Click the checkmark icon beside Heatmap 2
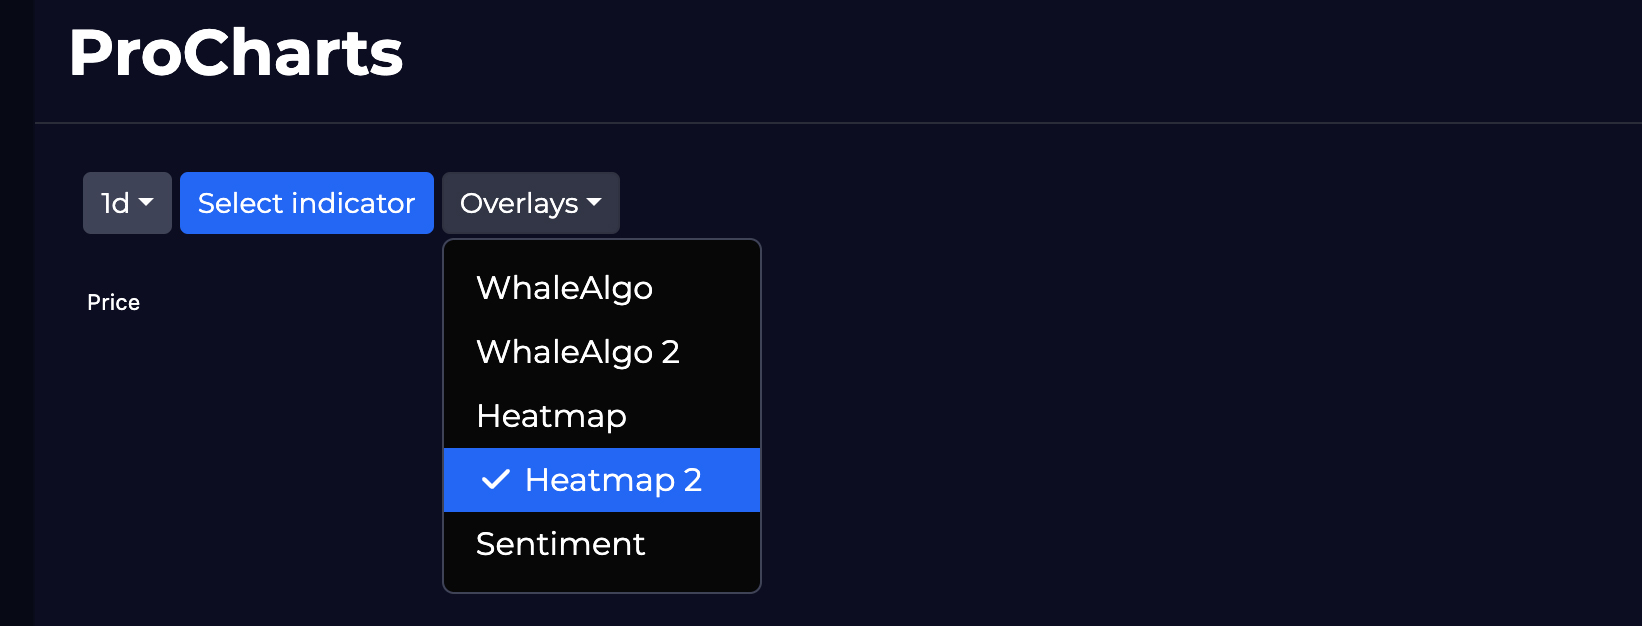Image resolution: width=1642 pixels, height=626 pixels. (x=496, y=480)
